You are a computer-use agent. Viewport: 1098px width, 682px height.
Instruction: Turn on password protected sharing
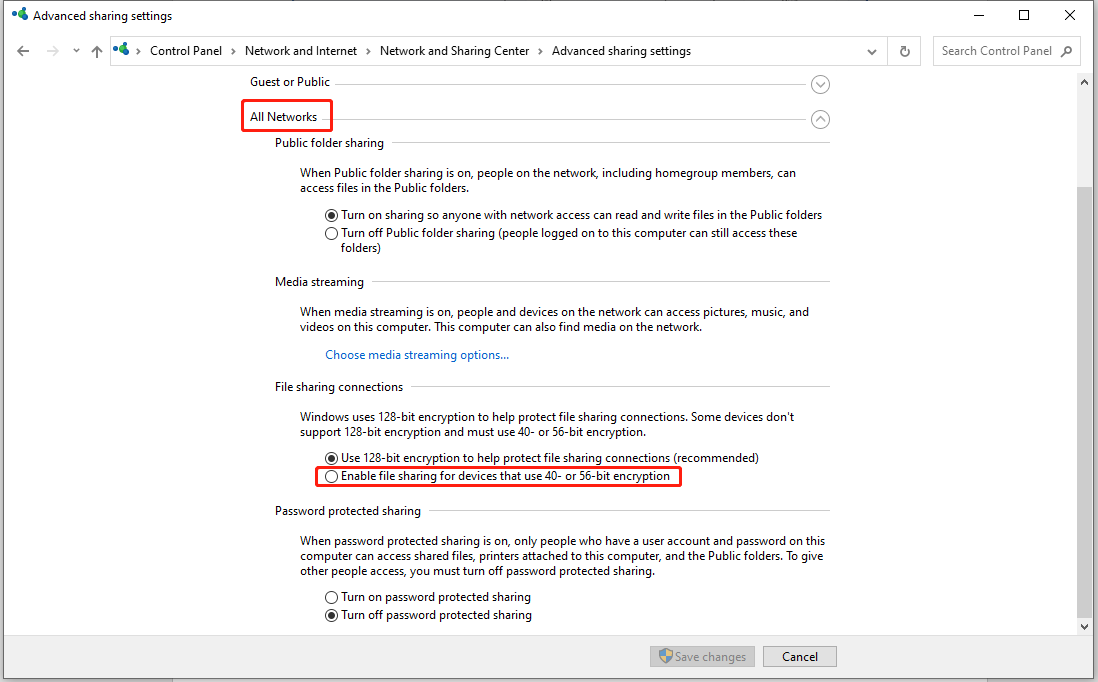pos(331,597)
